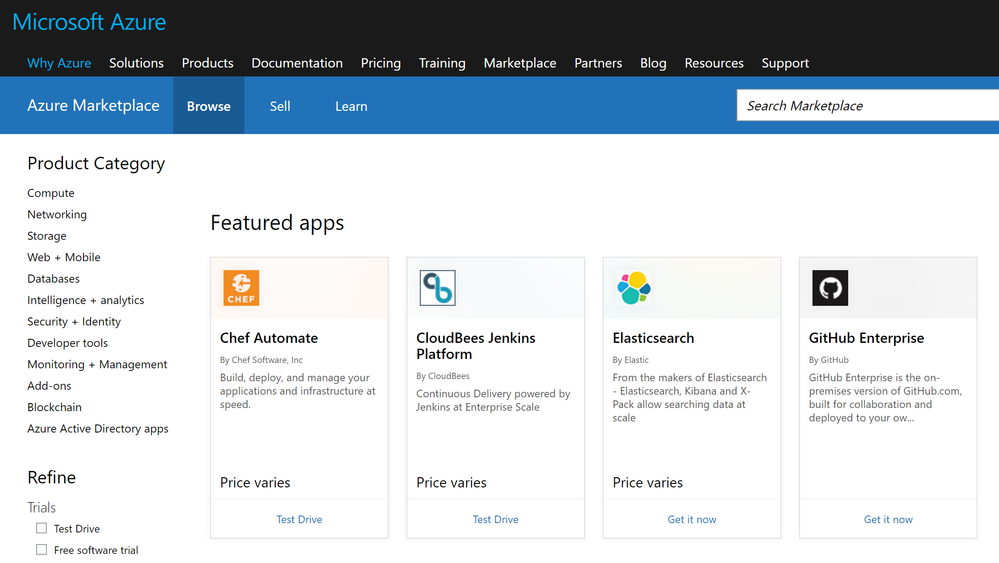Open the Solutions menu
The image size is (999, 563).
(x=136, y=63)
